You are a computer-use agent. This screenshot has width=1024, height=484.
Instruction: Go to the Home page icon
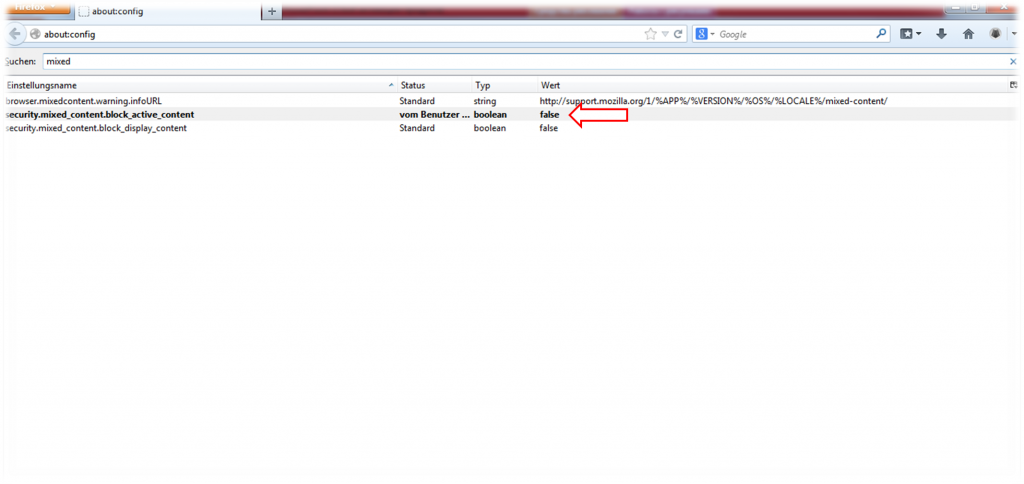coord(968,34)
